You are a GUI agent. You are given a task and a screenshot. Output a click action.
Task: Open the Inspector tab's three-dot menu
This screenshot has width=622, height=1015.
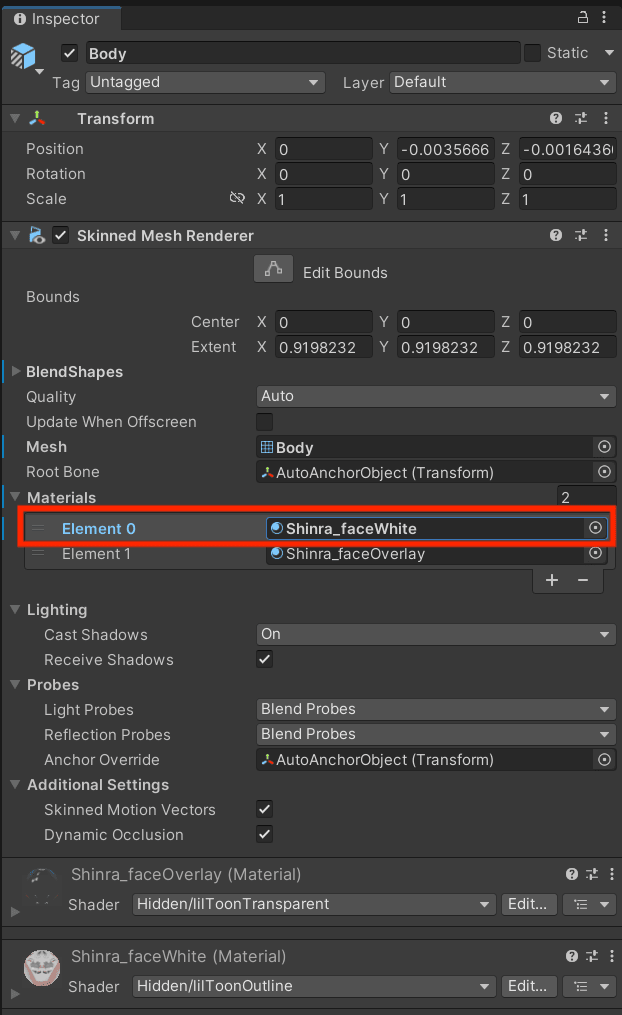click(604, 17)
